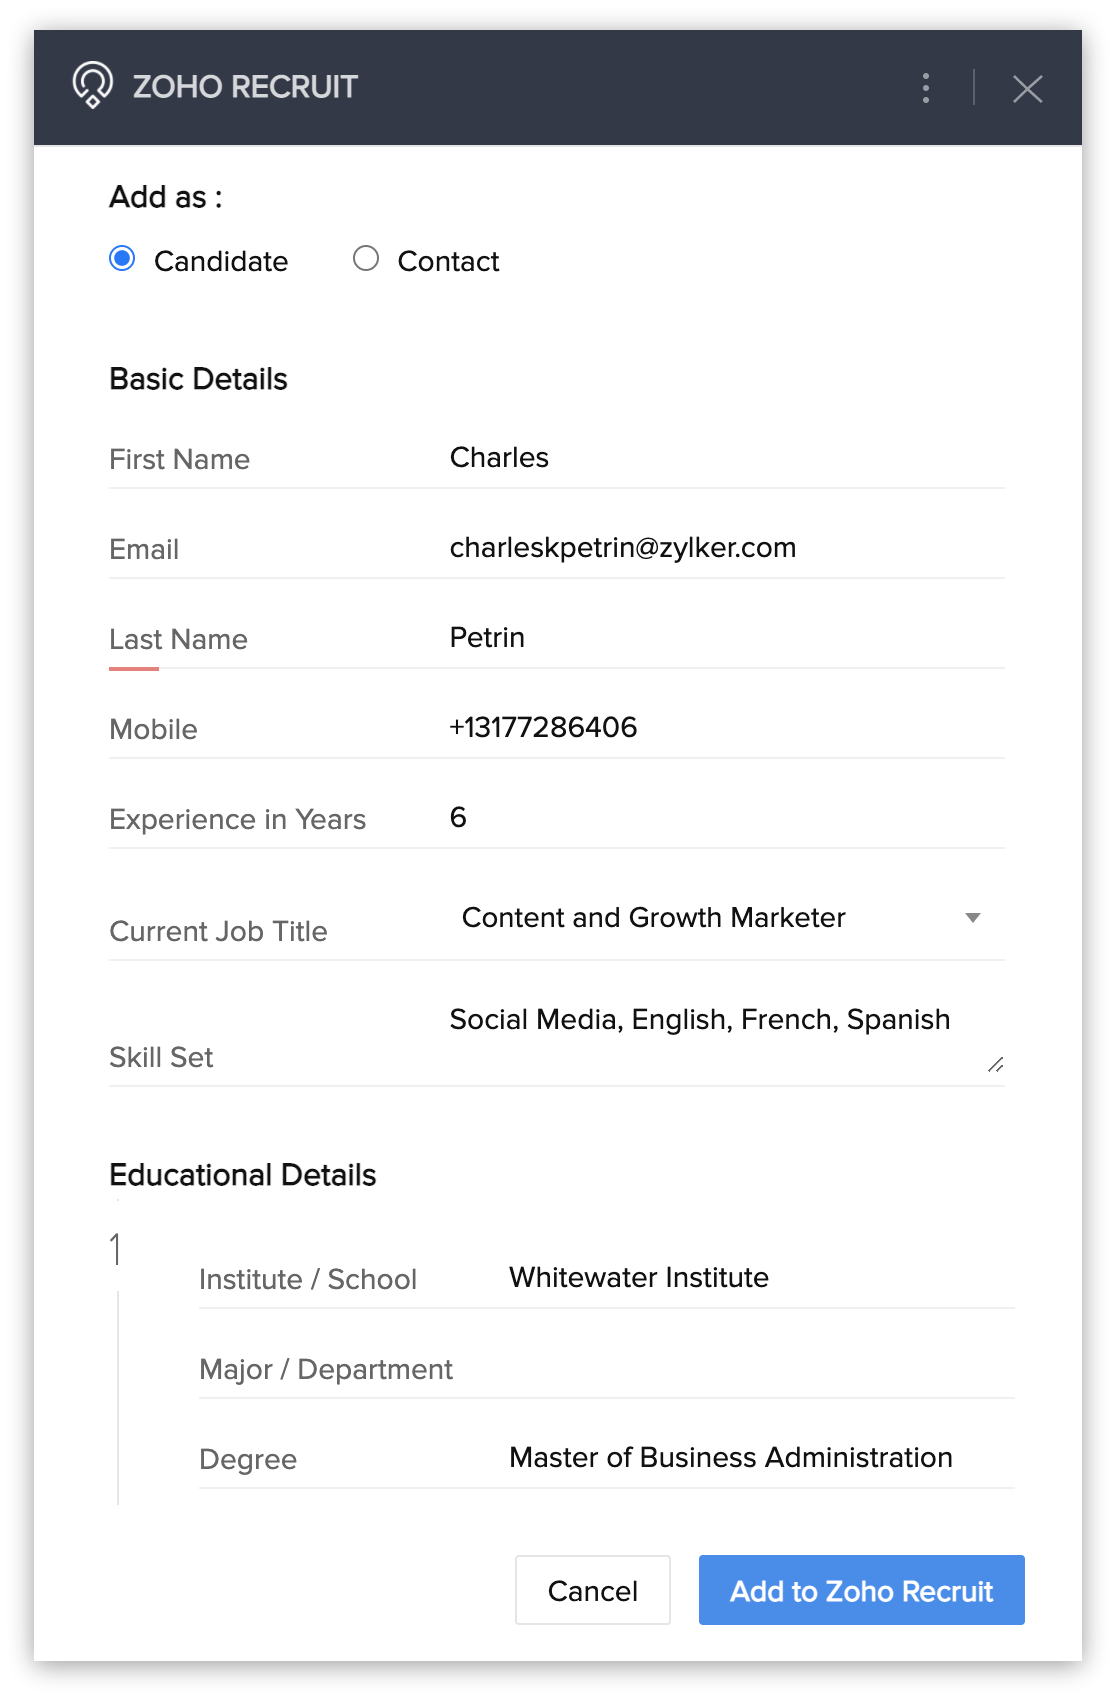
Task: Focus the Mobile number field
Action: [x=725, y=728]
